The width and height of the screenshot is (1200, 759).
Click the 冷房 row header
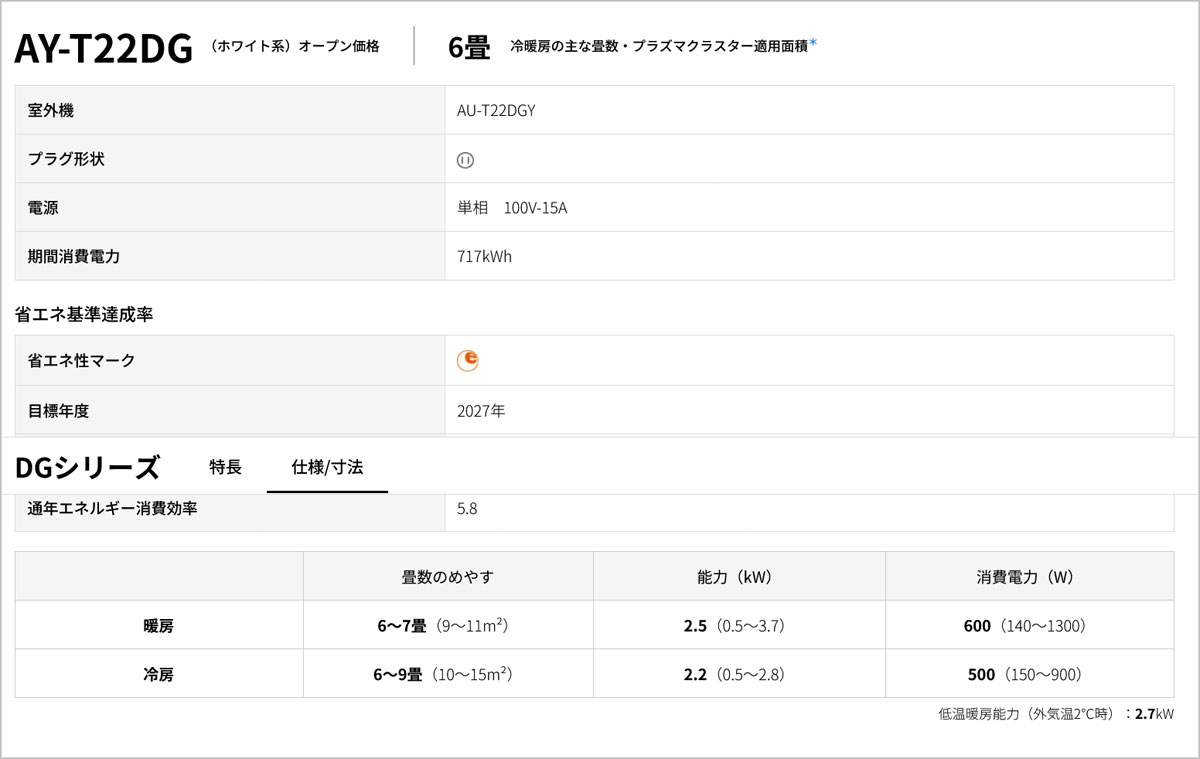(x=158, y=675)
